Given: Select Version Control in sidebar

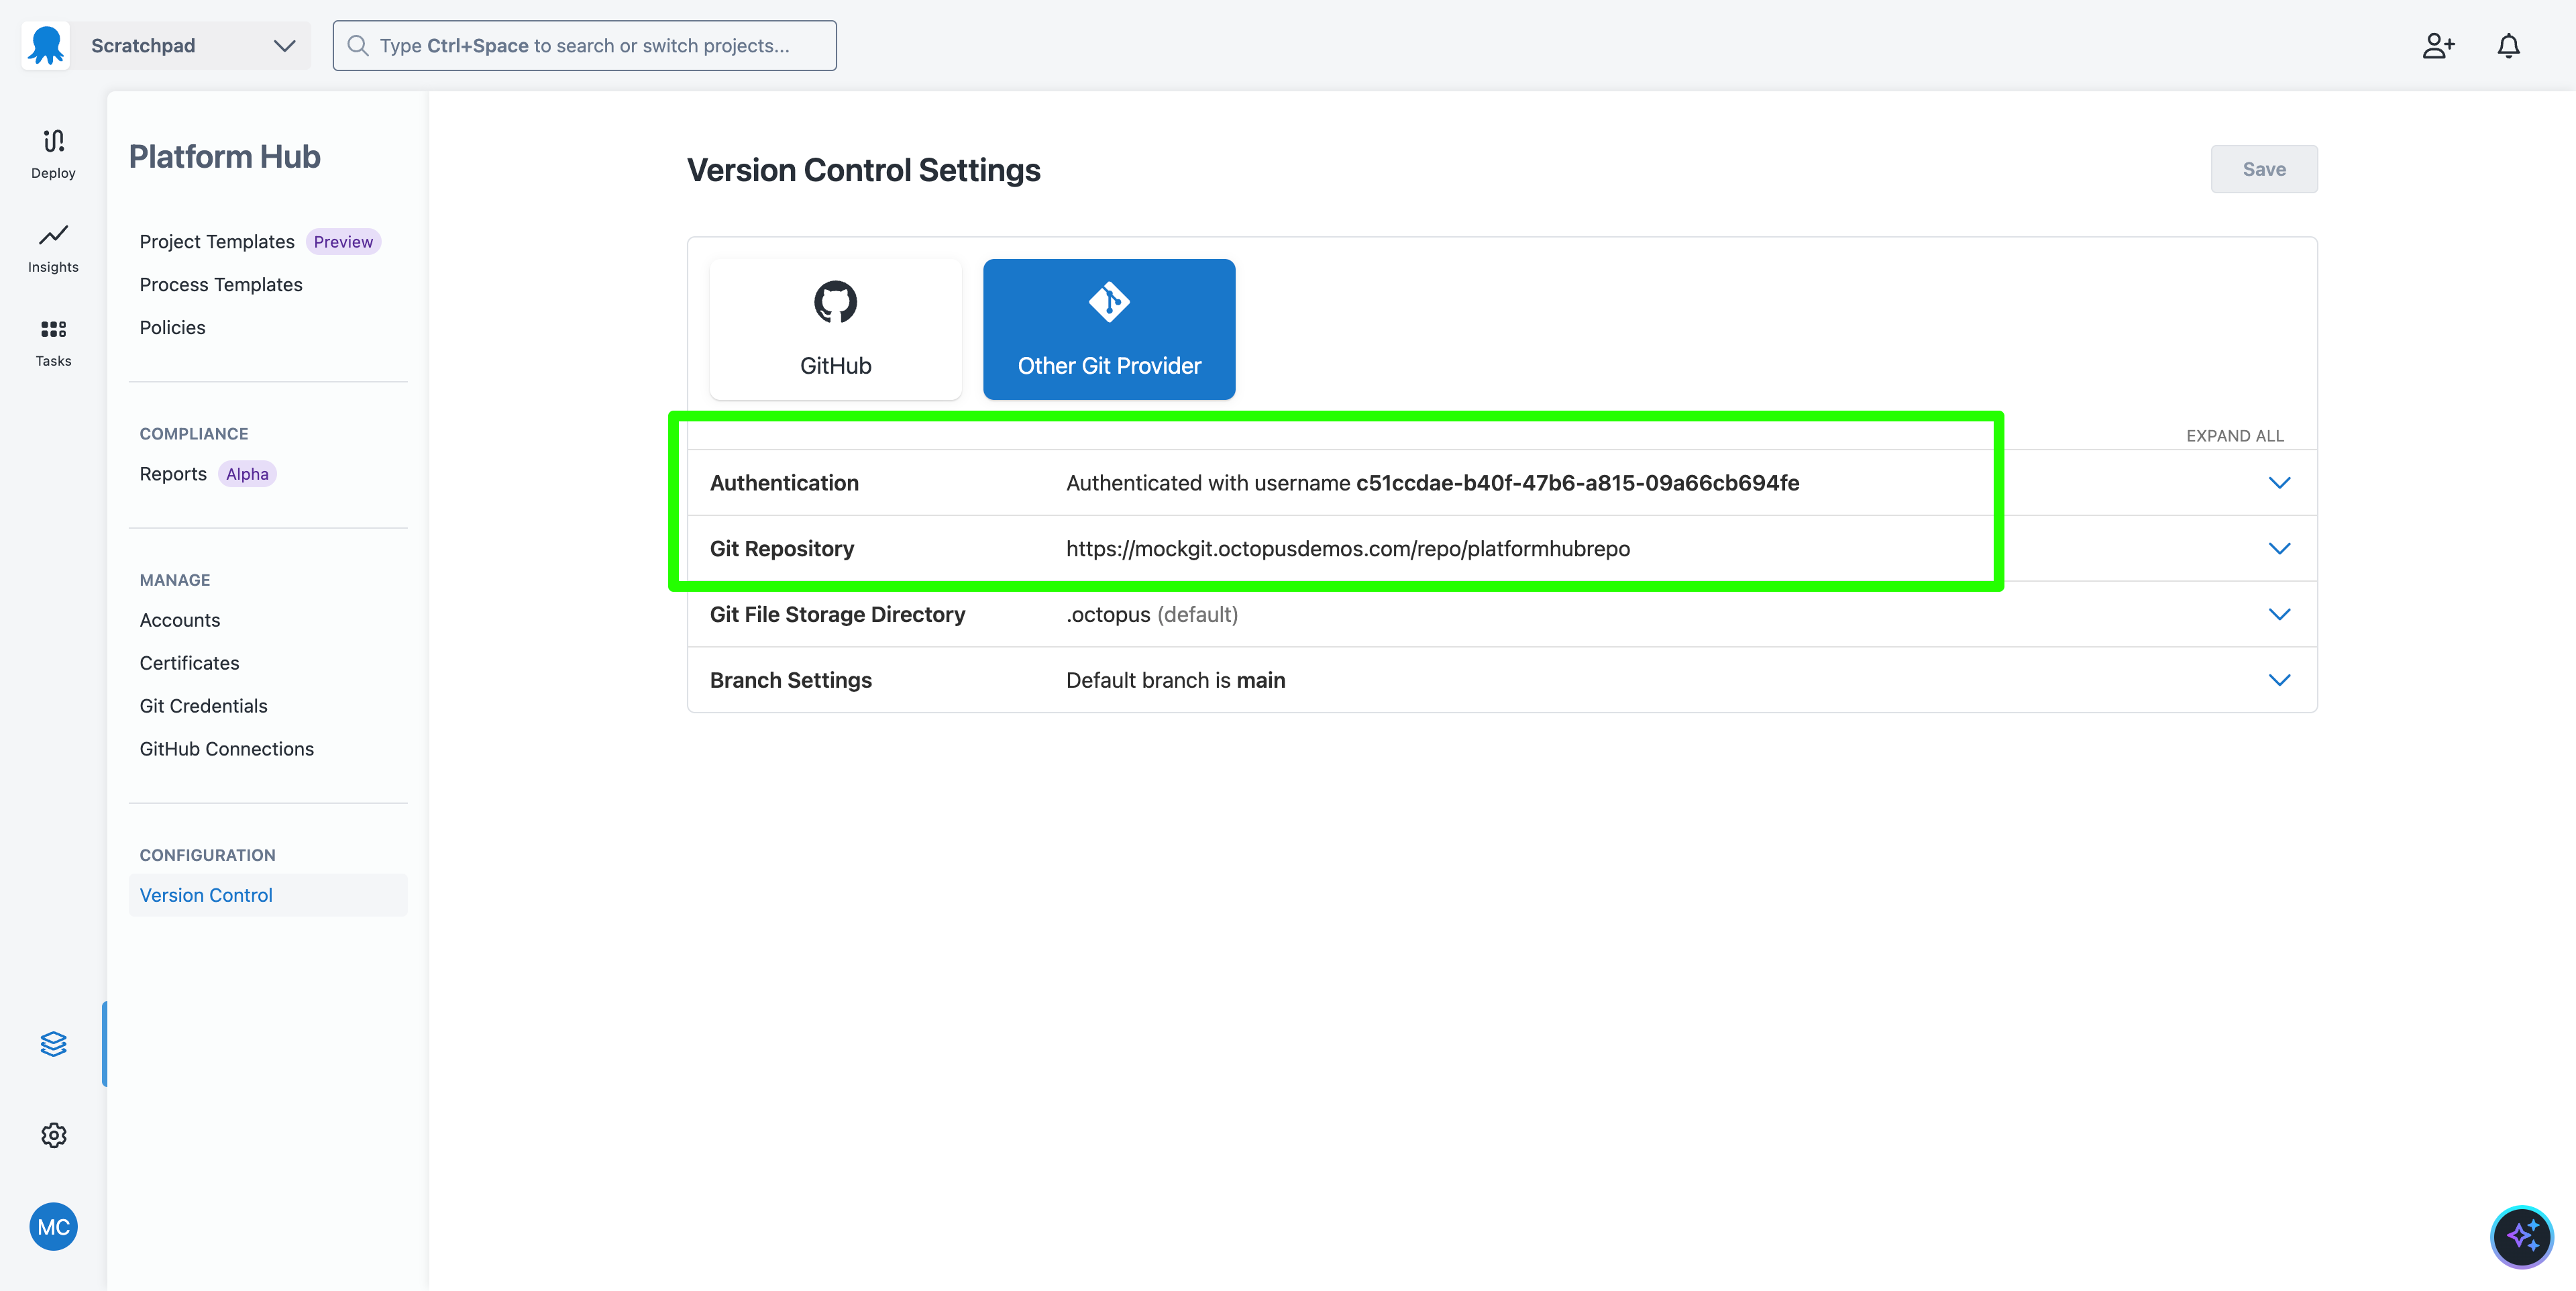Looking at the screenshot, I should point(268,895).
